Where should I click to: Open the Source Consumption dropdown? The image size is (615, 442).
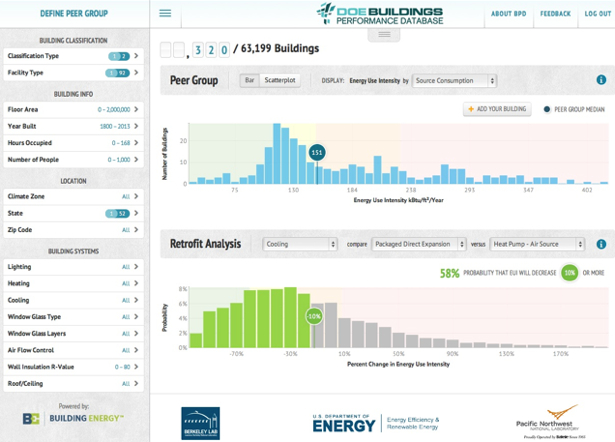coord(454,80)
